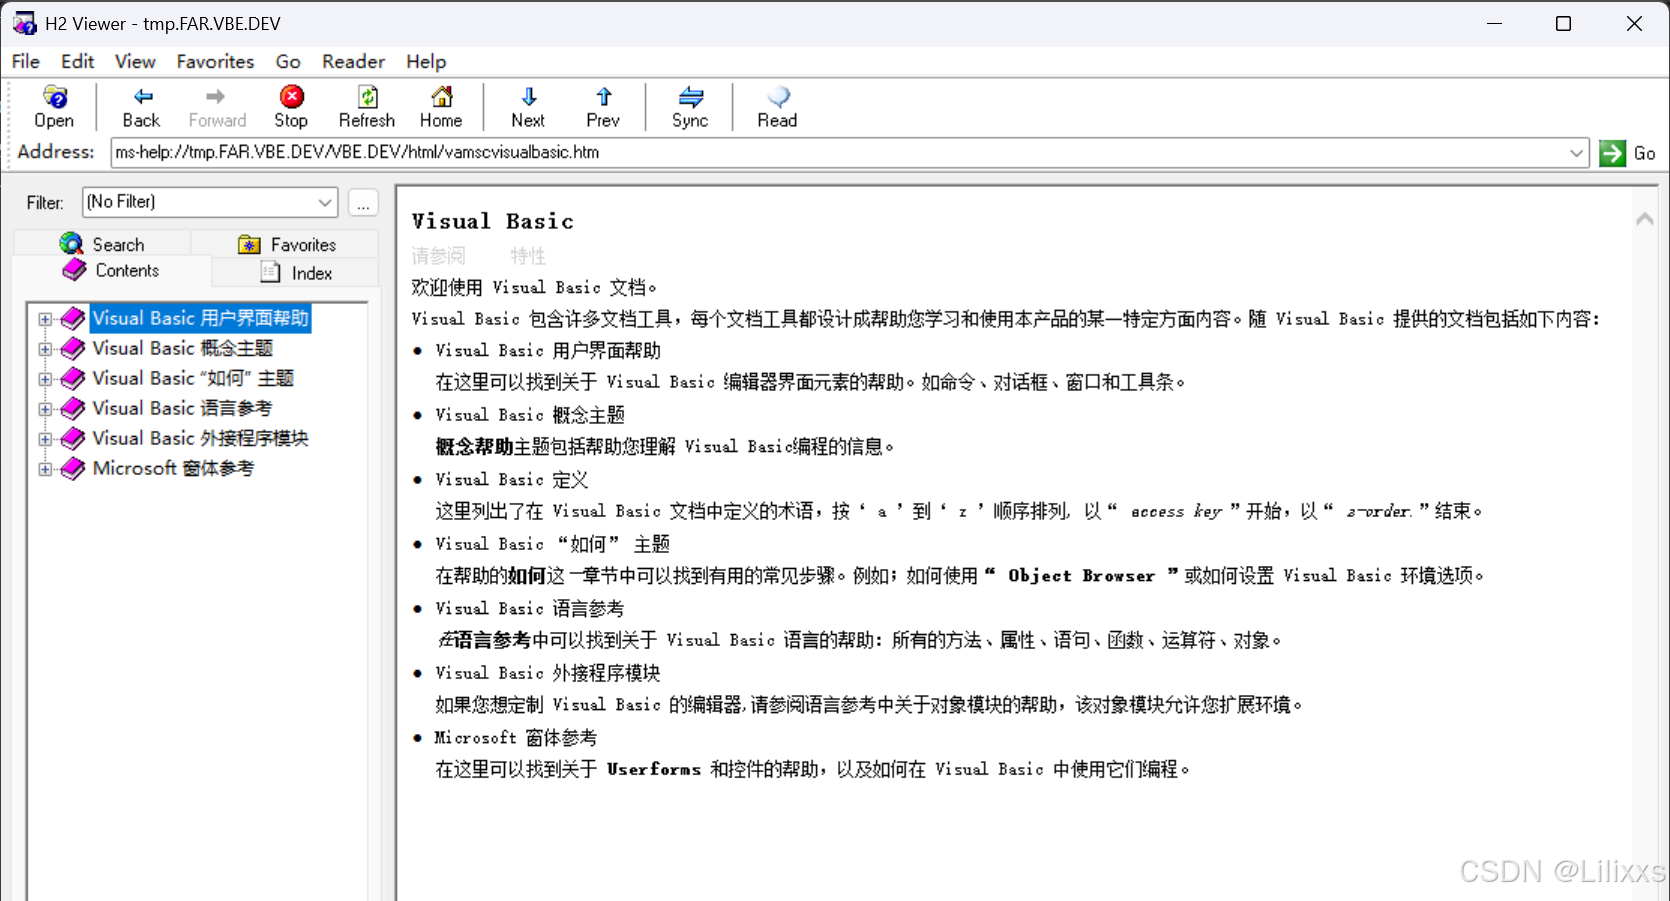Select Microsoft 窗体参考 tree item
This screenshot has width=1670, height=901.
(173, 468)
